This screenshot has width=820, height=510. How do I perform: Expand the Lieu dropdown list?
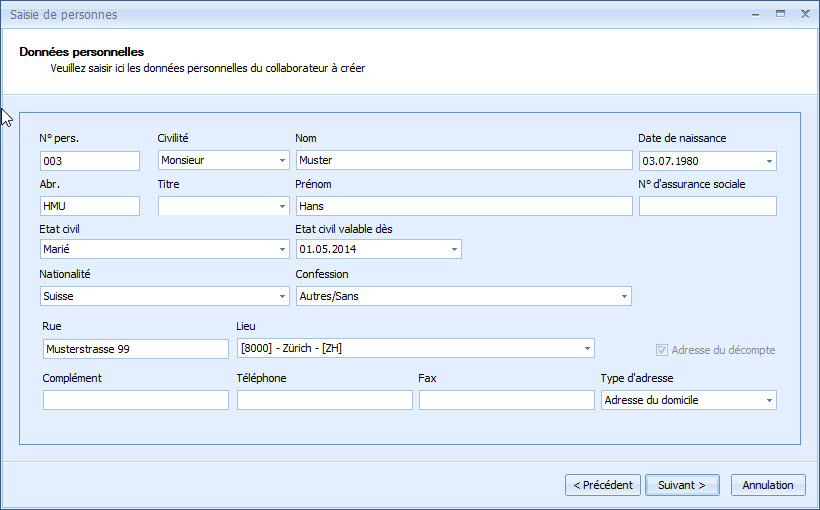(587, 349)
